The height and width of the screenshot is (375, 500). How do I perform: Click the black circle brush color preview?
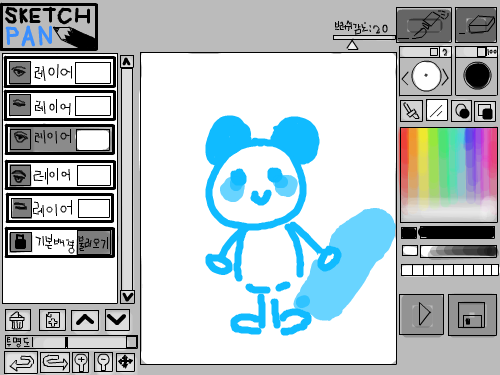point(477,75)
